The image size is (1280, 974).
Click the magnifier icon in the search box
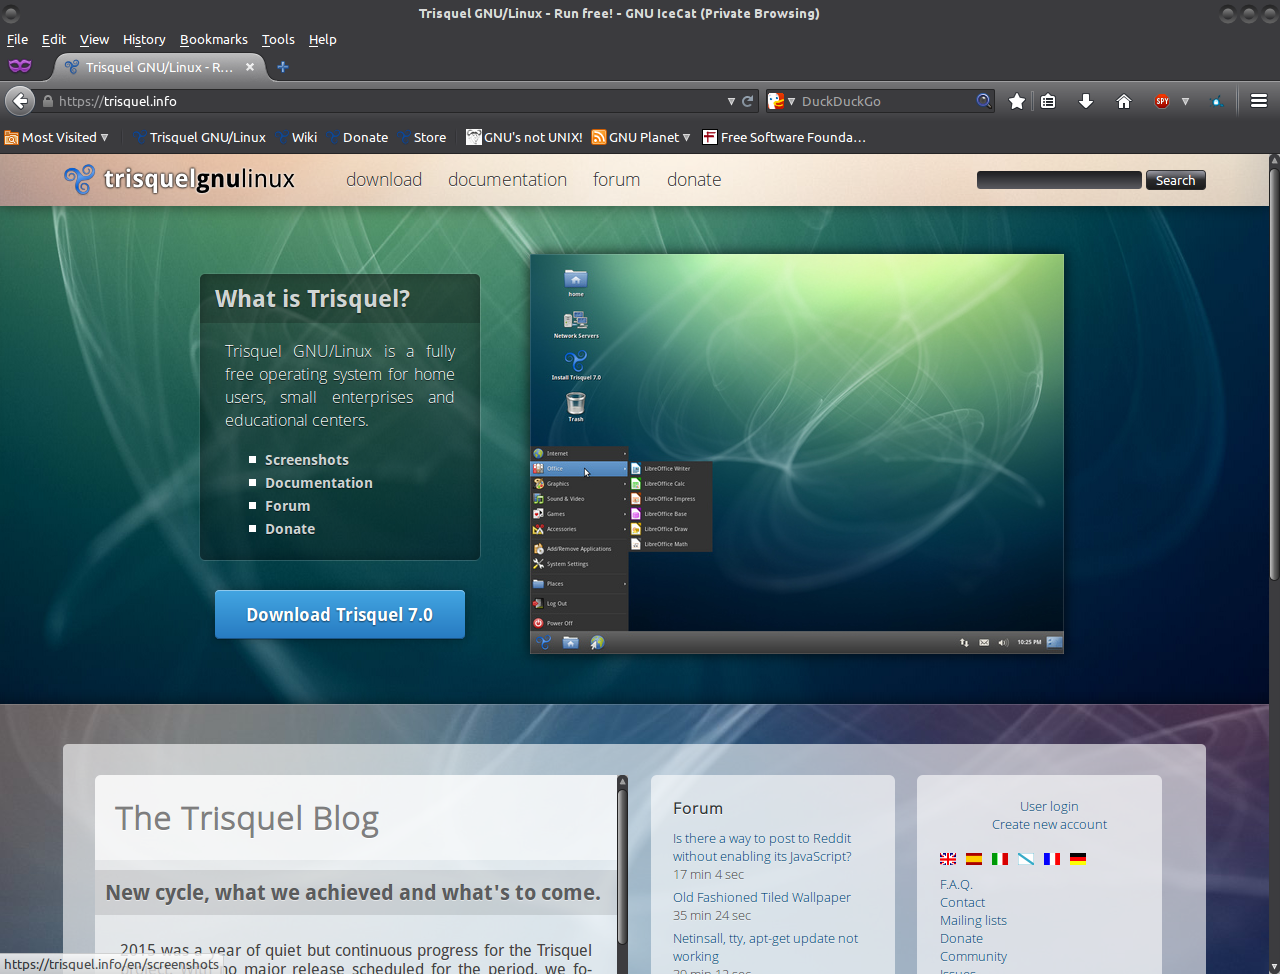click(x=983, y=101)
